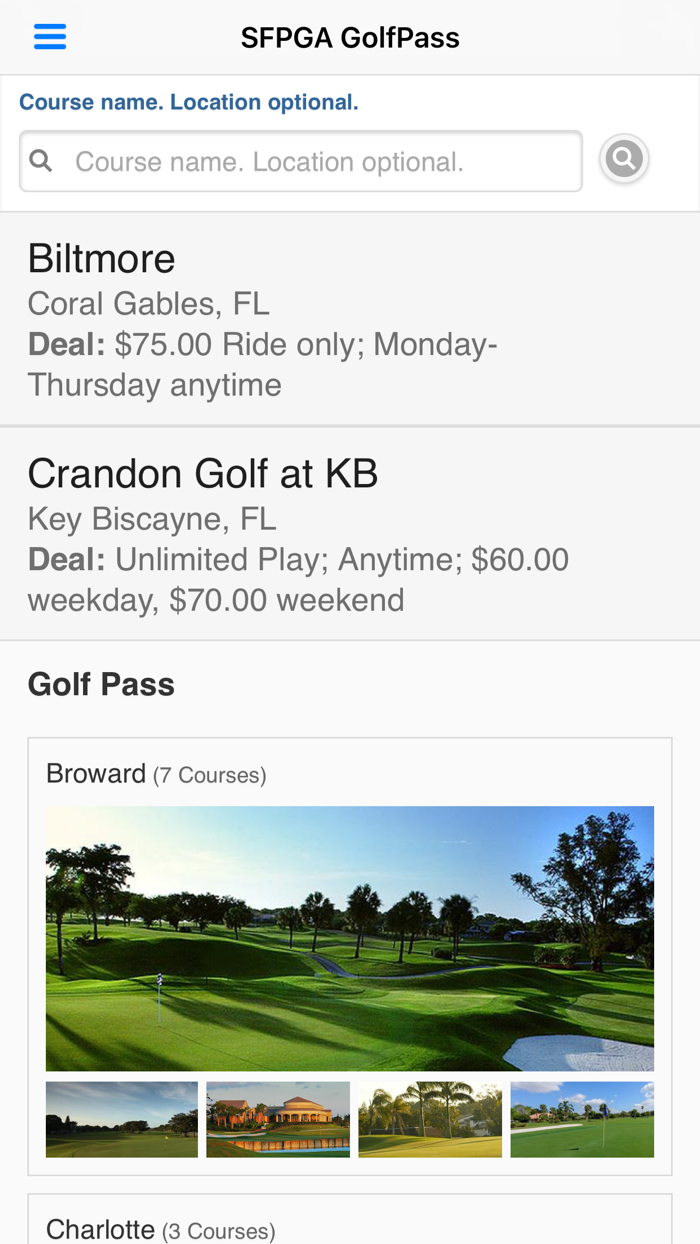Tap the clubhouse-at-sunset thumbnail
The image size is (700, 1244).
click(278, 1118)
